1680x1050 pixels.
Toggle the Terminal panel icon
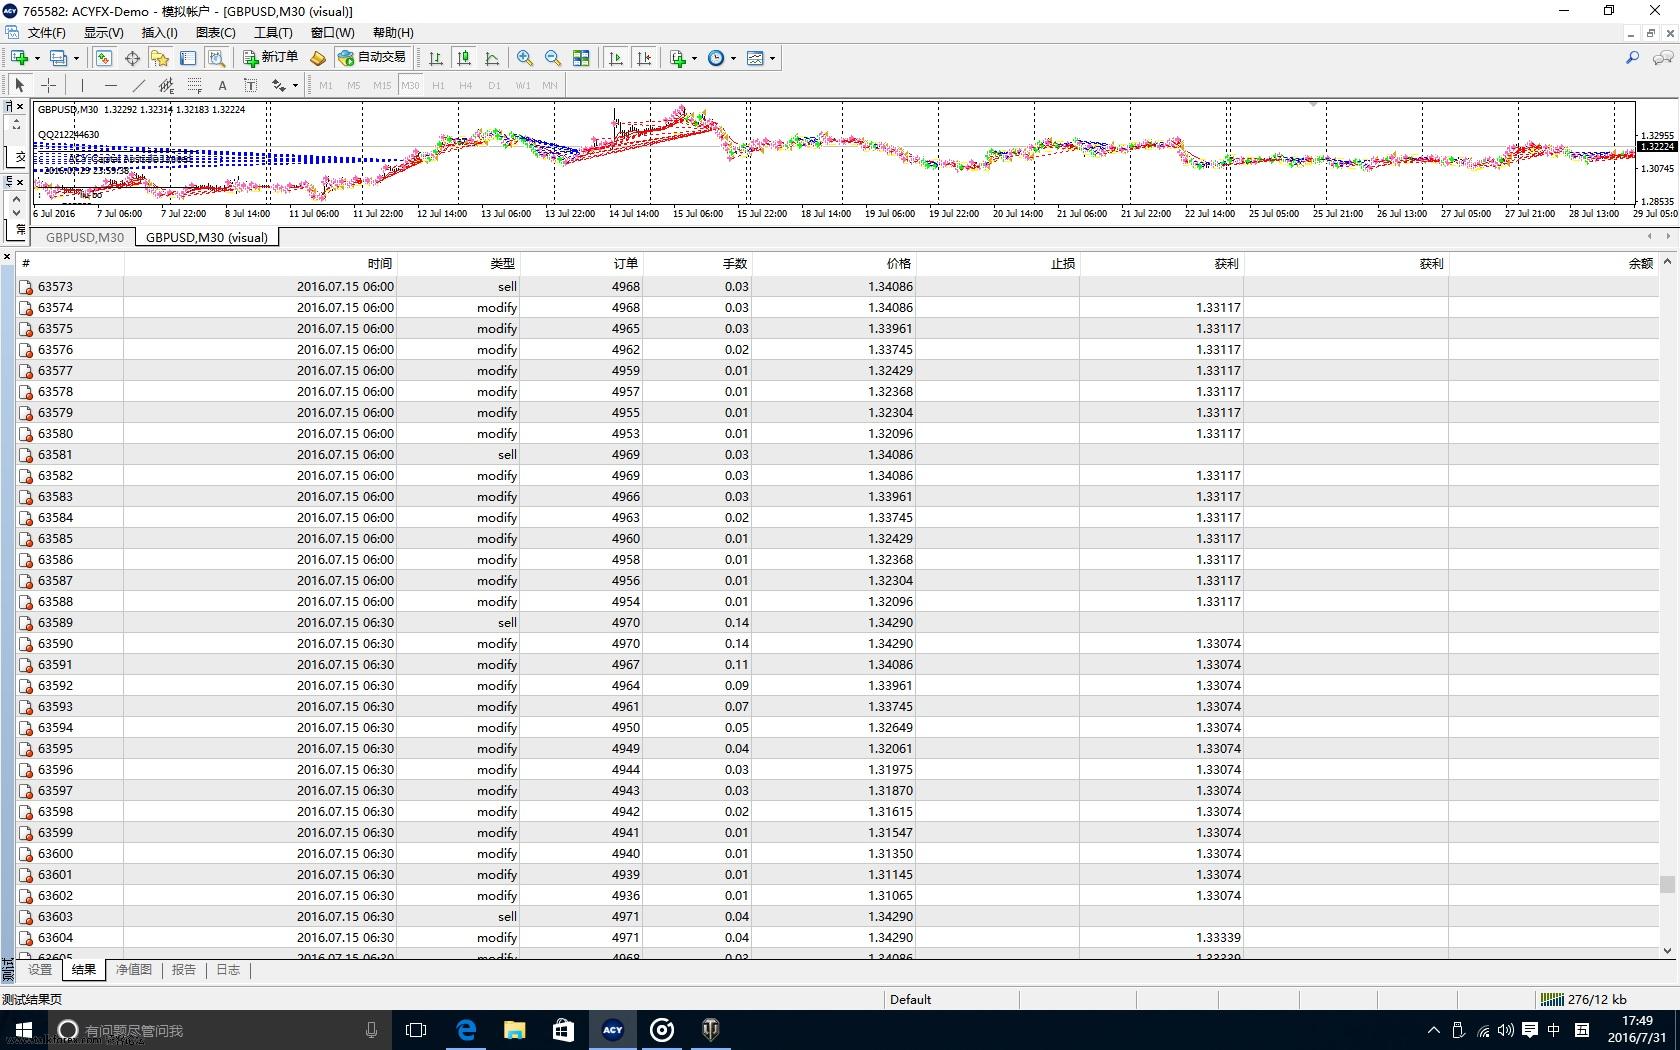pos(188,58)
